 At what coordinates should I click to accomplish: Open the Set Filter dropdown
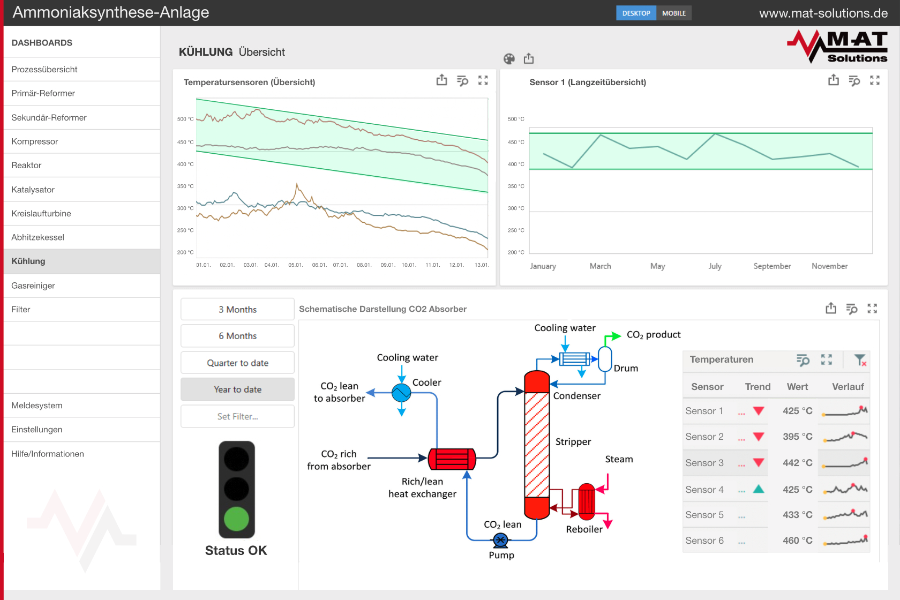click(237, 416)
